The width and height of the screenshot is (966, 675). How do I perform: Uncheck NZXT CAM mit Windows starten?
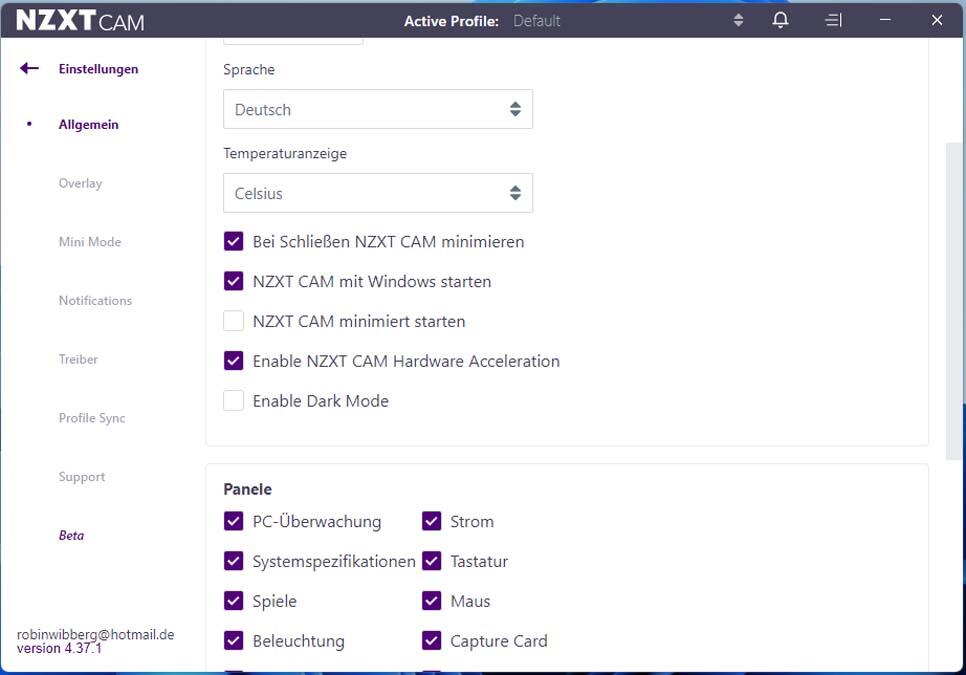pos(233,281)
